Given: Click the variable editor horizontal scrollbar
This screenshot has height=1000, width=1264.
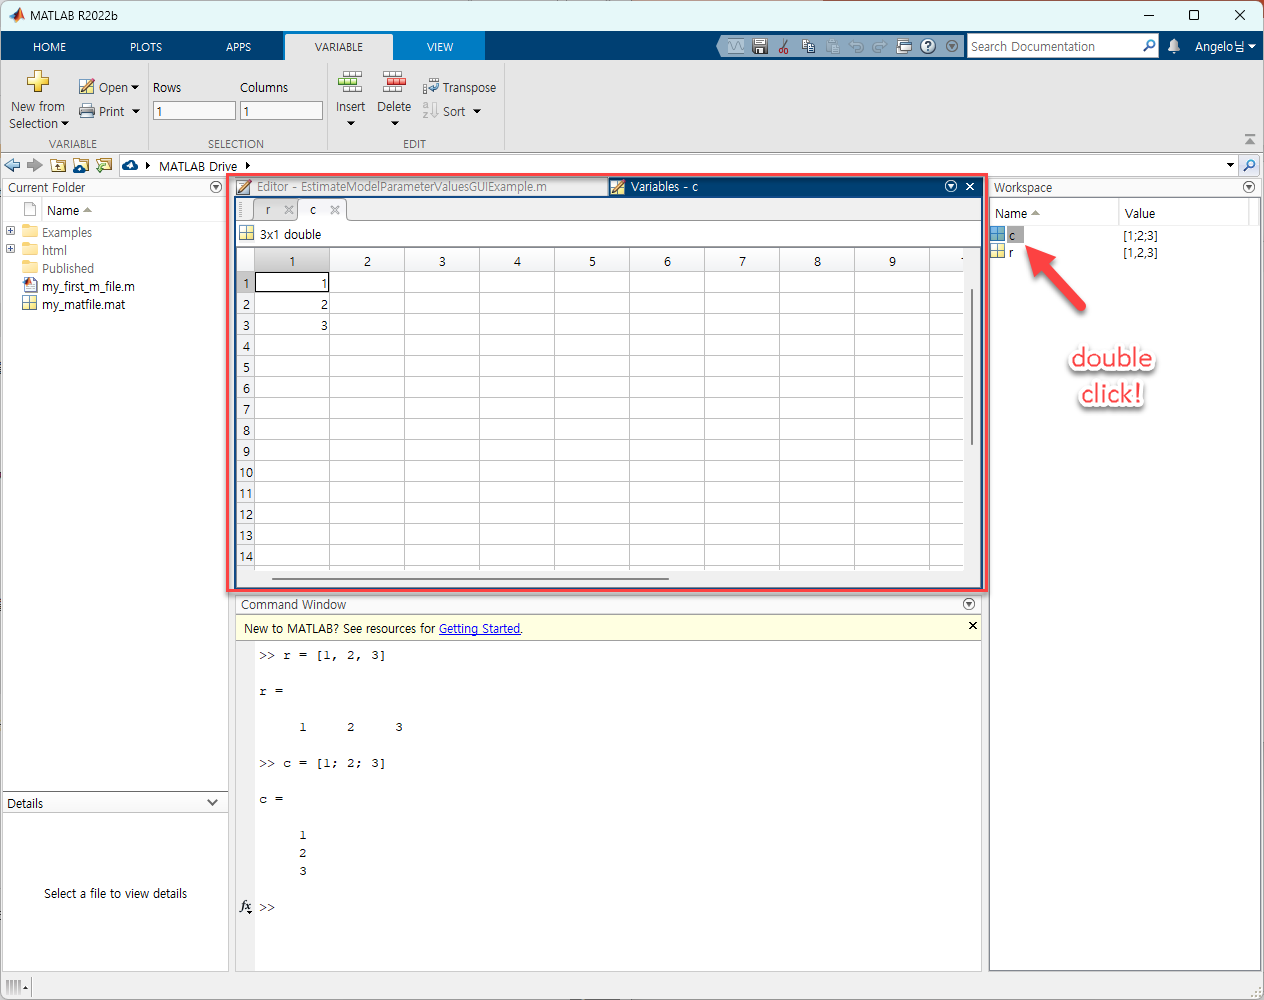Looking at the screenshot, I should point(470,578).
